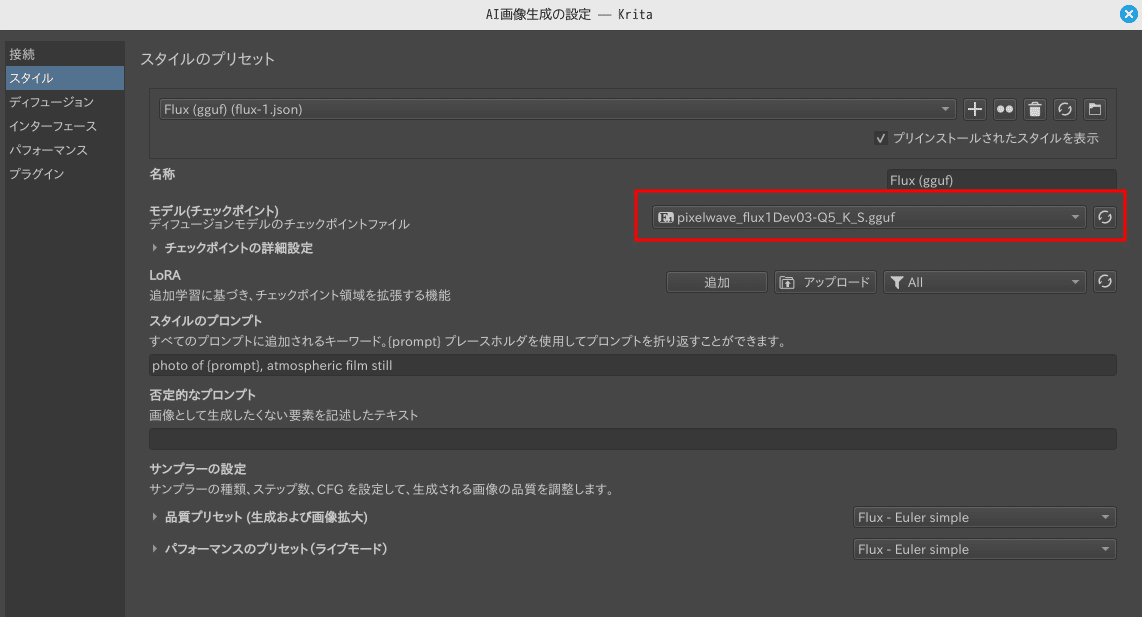The image size is (1142, 617).
Task: Duplicate the current style preset
Action: tap(1004, 109)
